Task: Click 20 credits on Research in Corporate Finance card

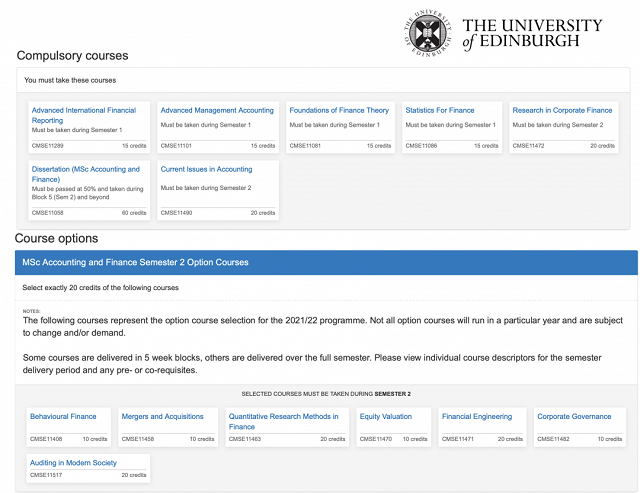Action: point(602,146)
